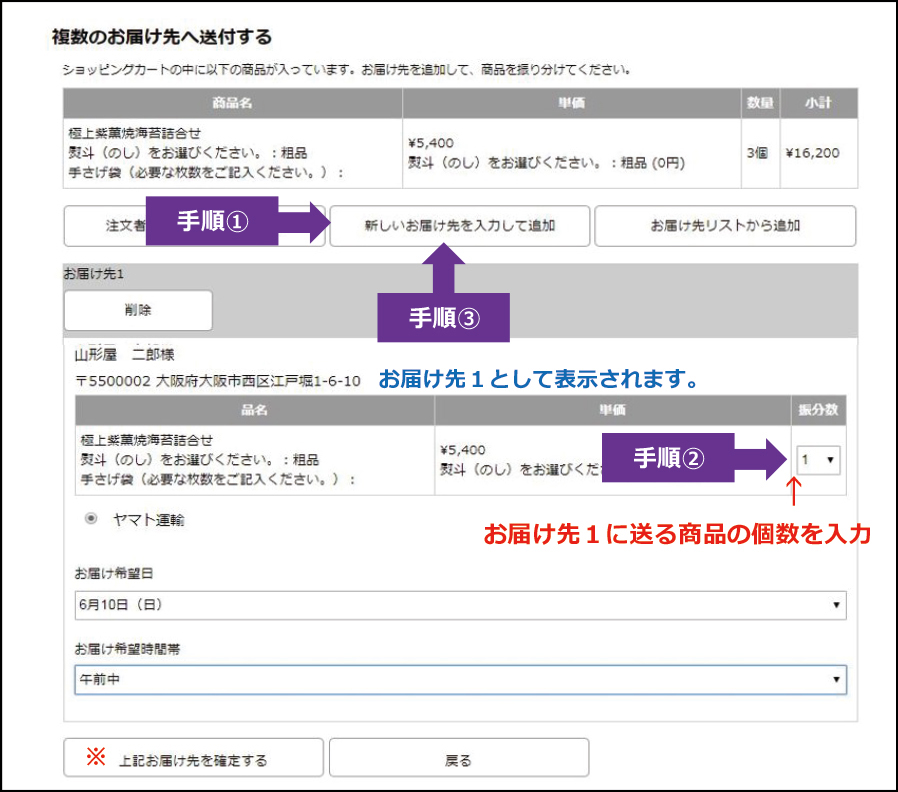
Task: Open the お届け希望時間帯 dropdown showing 午前中
Action: coord(460,679)
